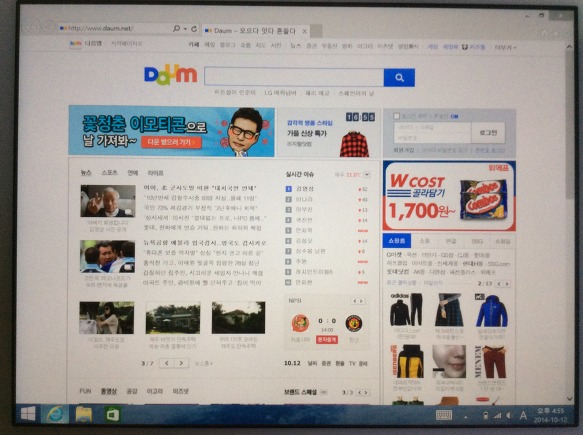The image size is (583, 435).
Task: Click the red button under the NPB 0:0 score
Action: pos(327,339)
